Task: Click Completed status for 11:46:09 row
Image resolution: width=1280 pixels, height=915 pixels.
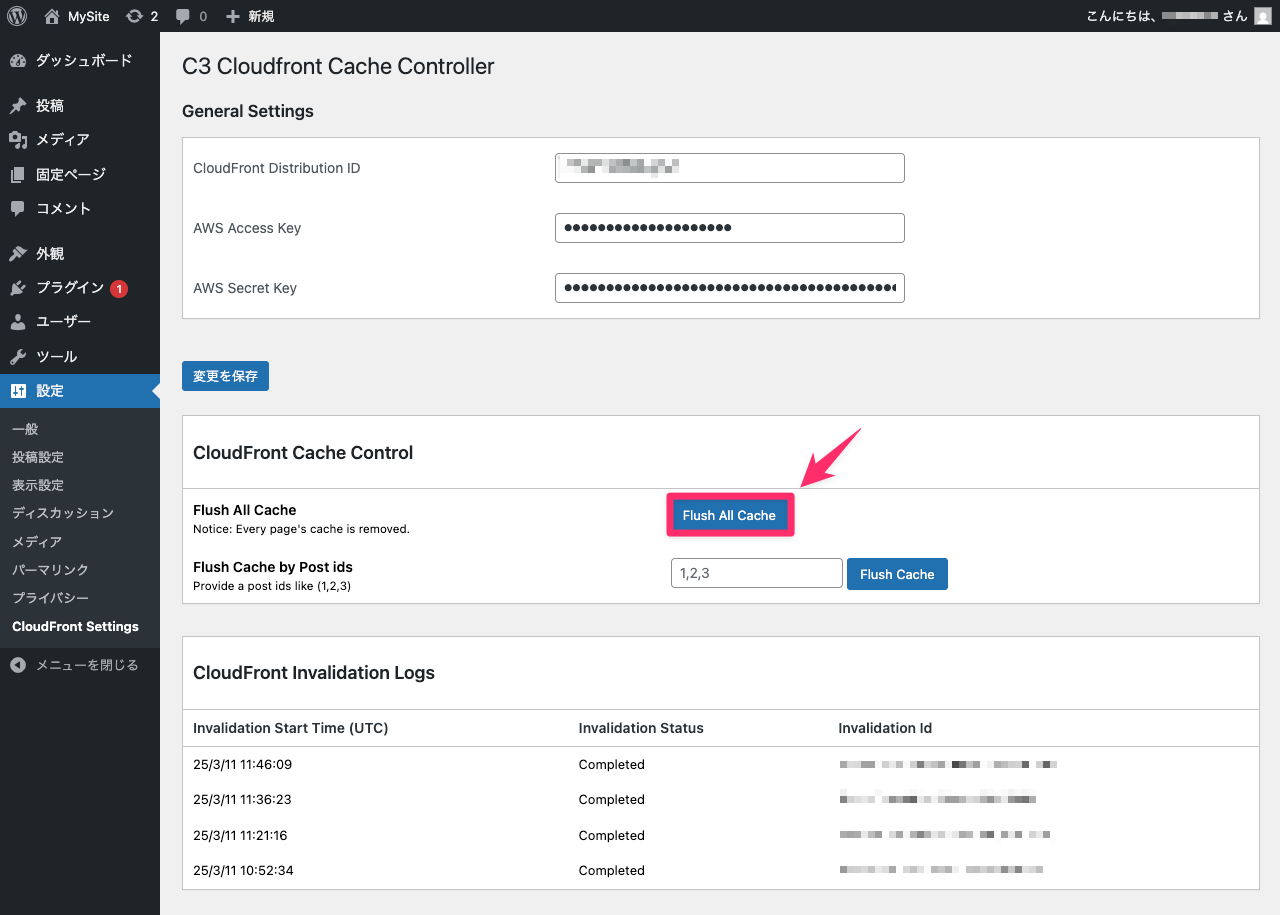Action: tap(612, 765)
